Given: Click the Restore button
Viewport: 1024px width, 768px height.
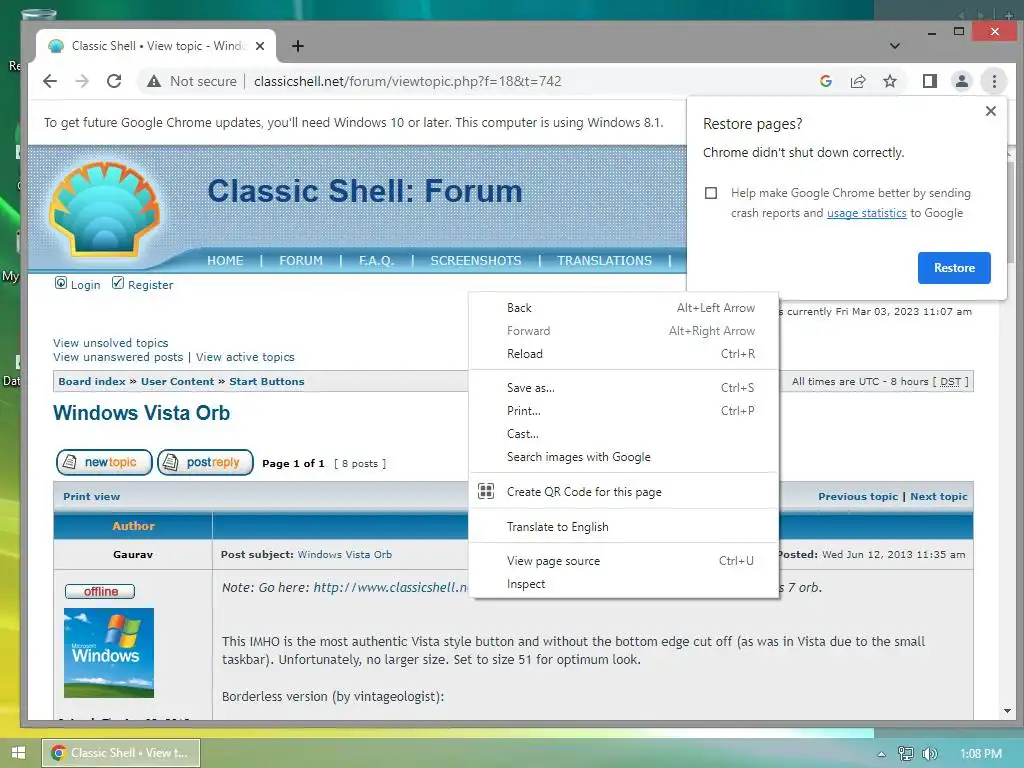Looking at the screenshot, I should tap(953, 268).
